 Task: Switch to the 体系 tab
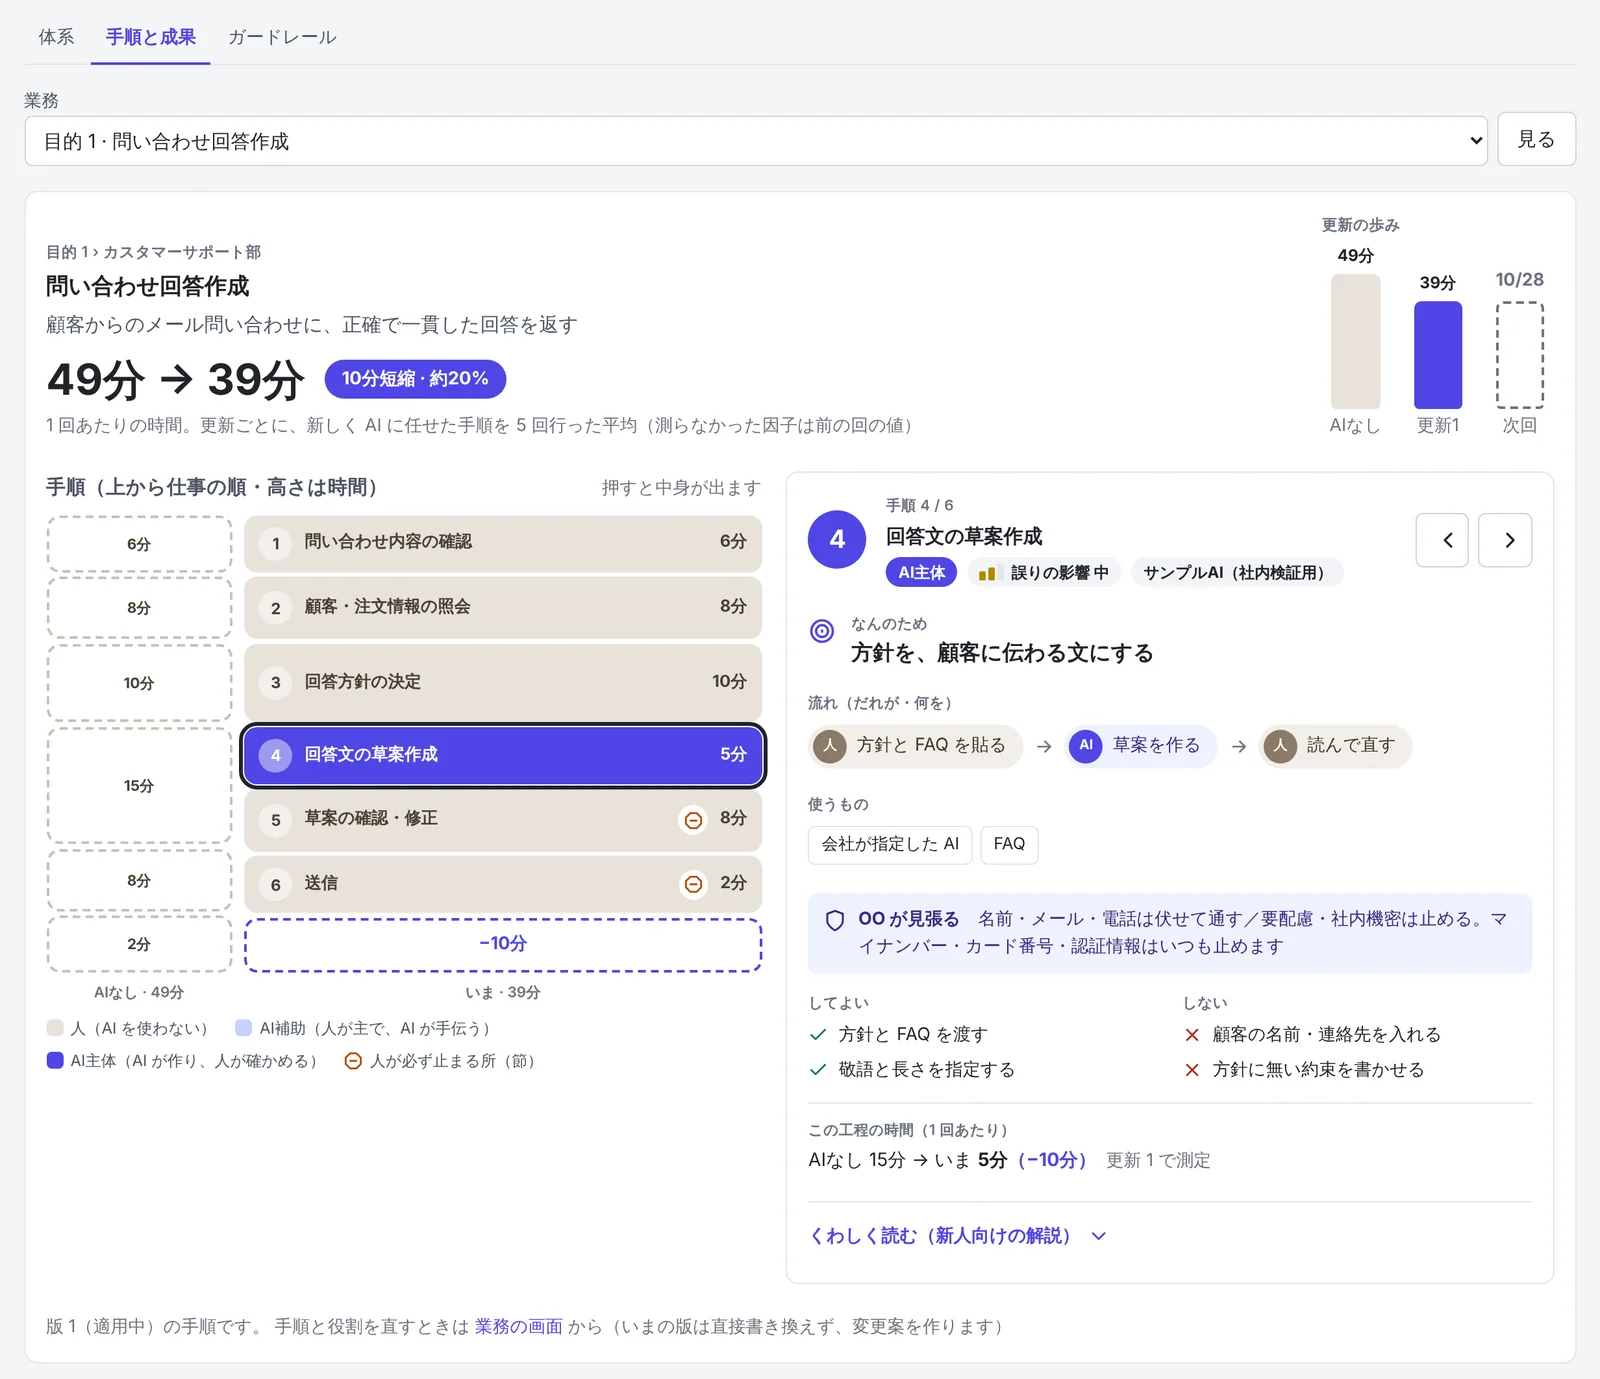[56, 37]
